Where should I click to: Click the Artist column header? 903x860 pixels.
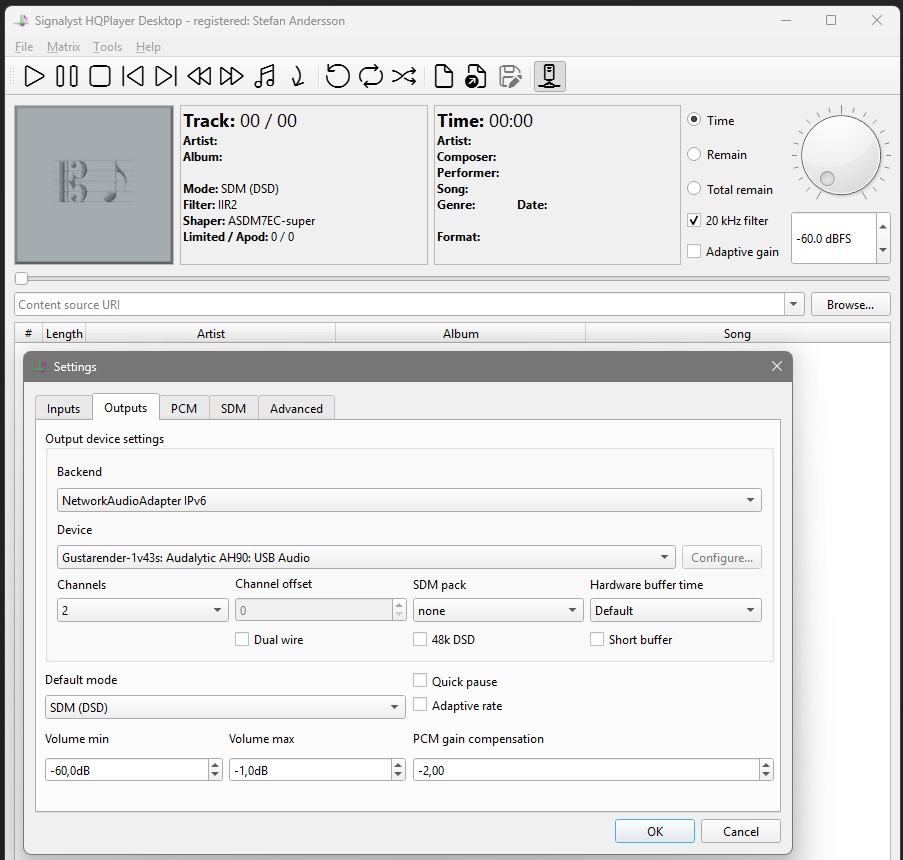211,334
